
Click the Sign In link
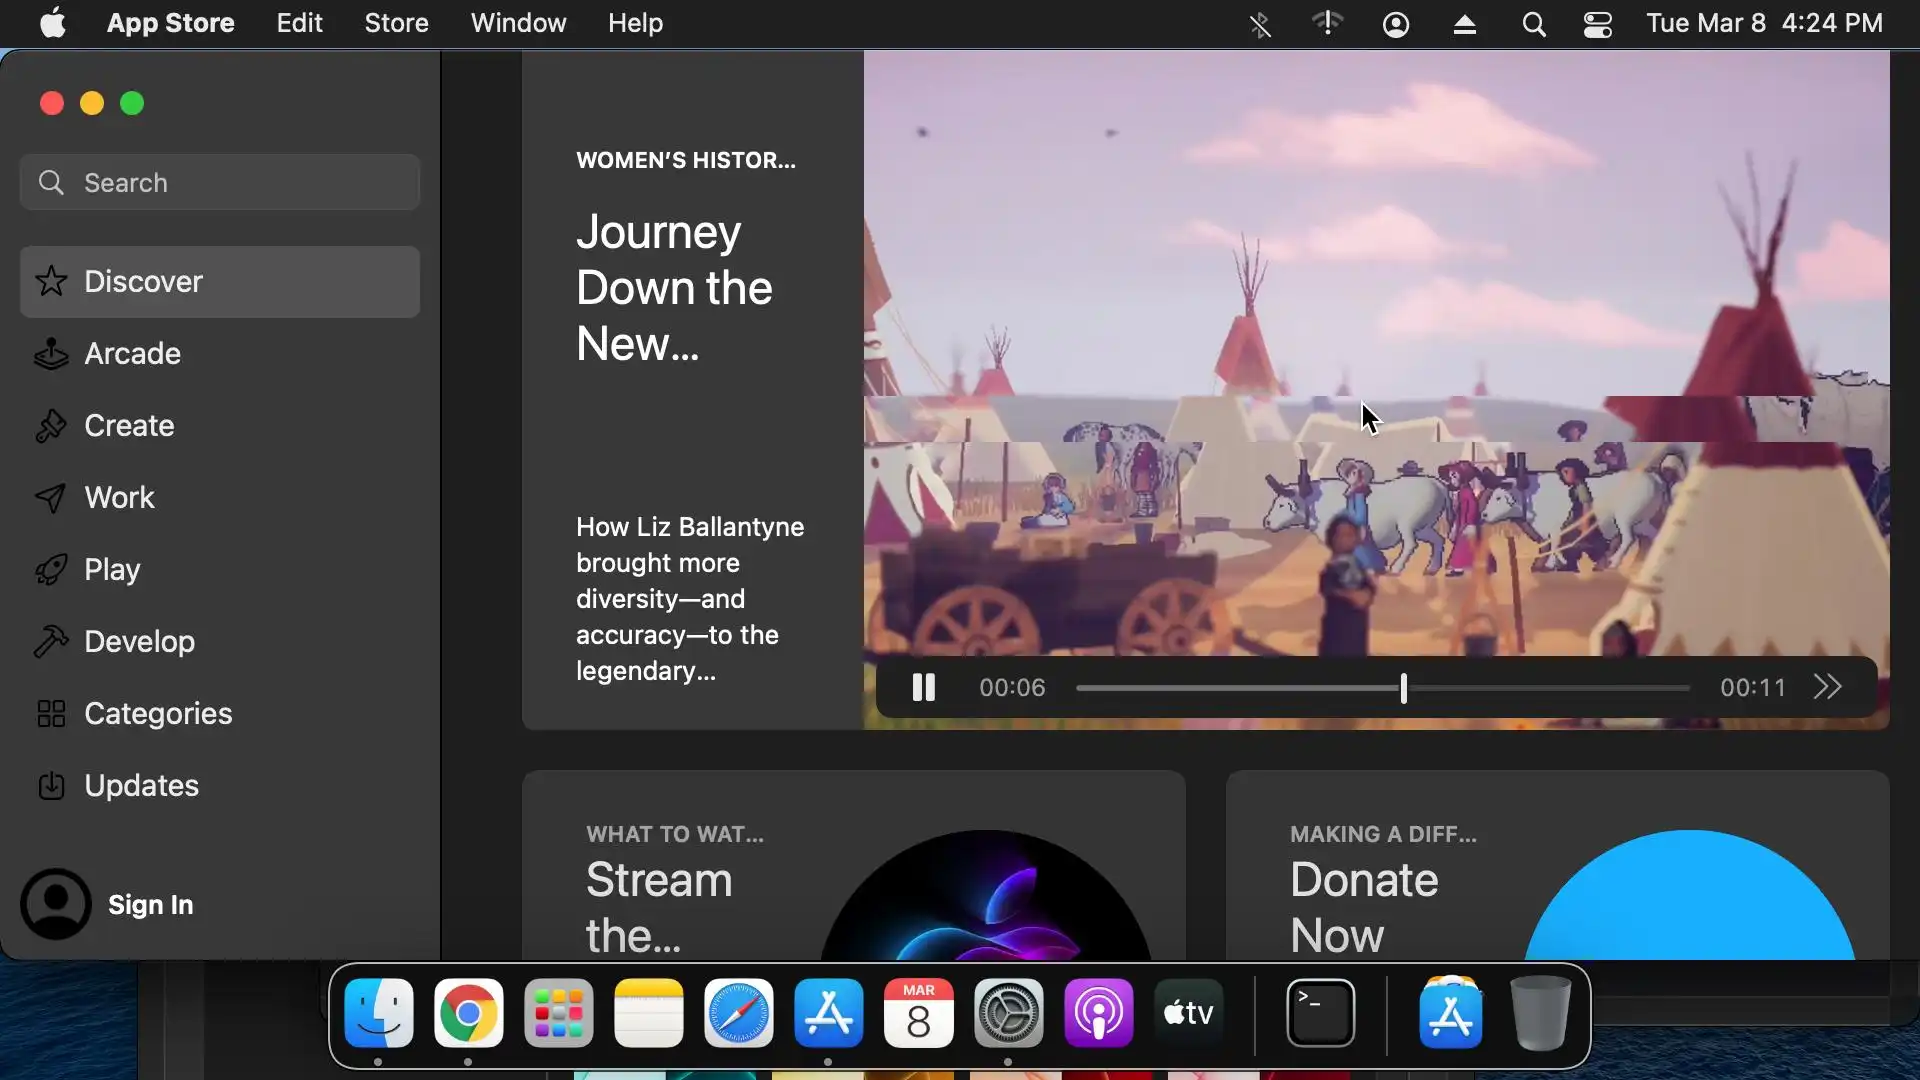coord(150,905)
